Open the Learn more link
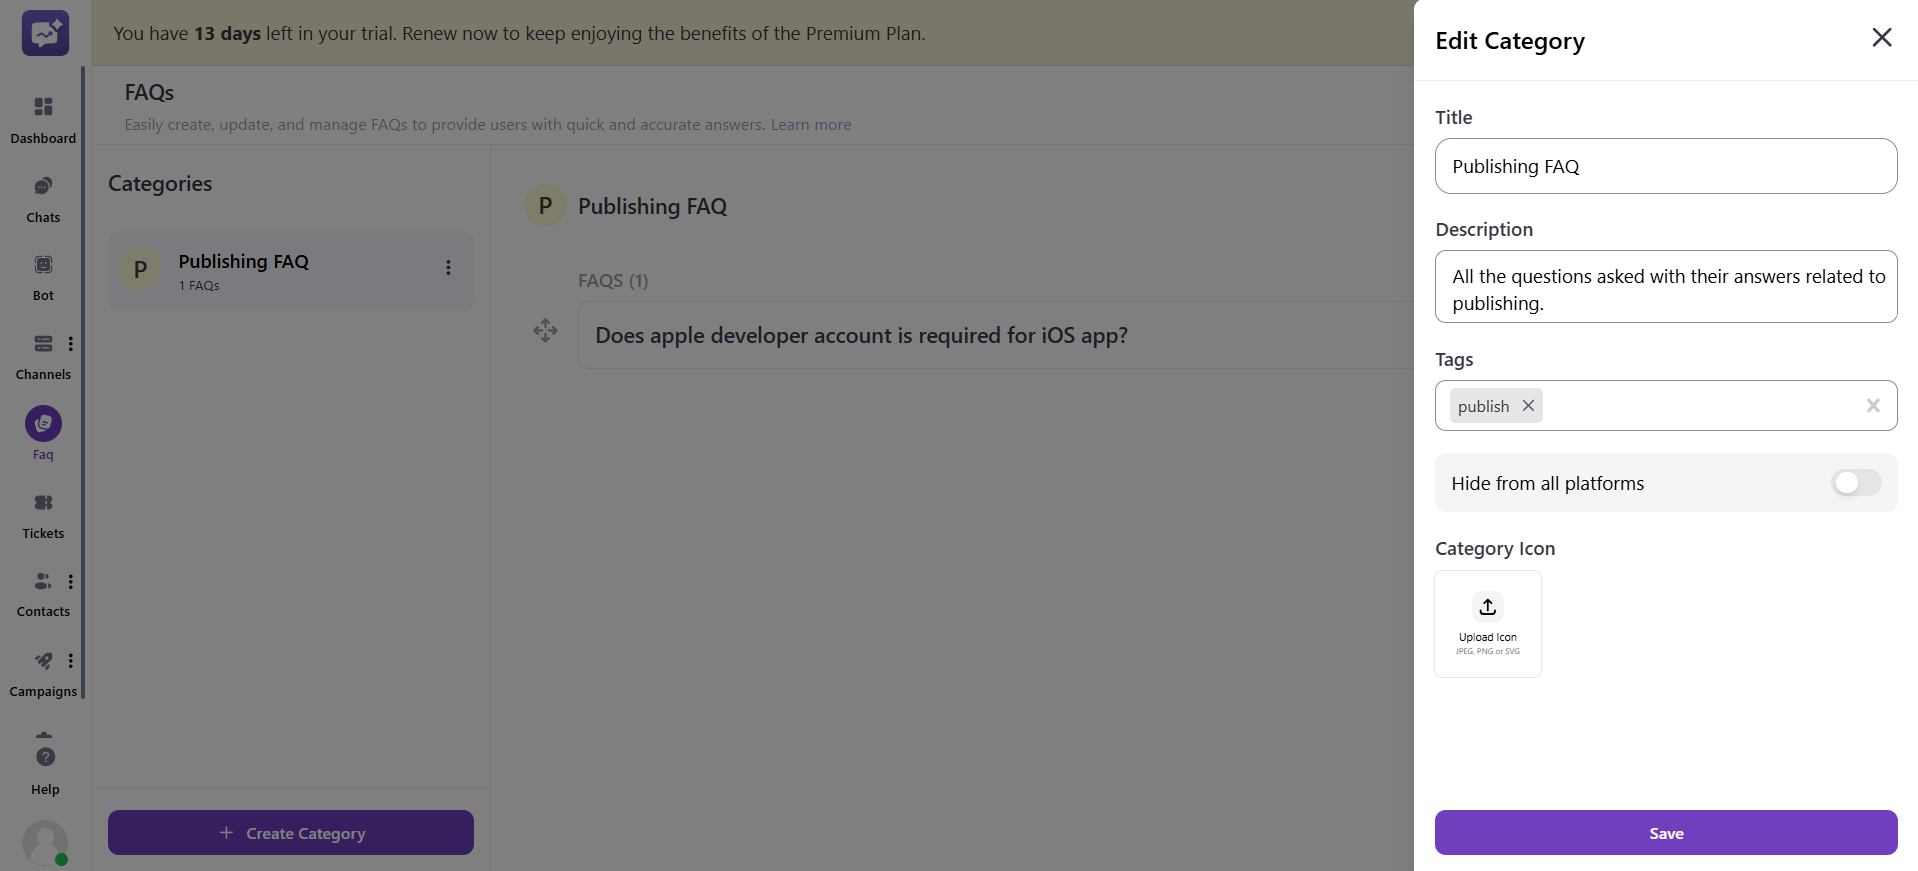This screenshot has width=1918, height=871. pyautogui.click(x=810, y=124)
